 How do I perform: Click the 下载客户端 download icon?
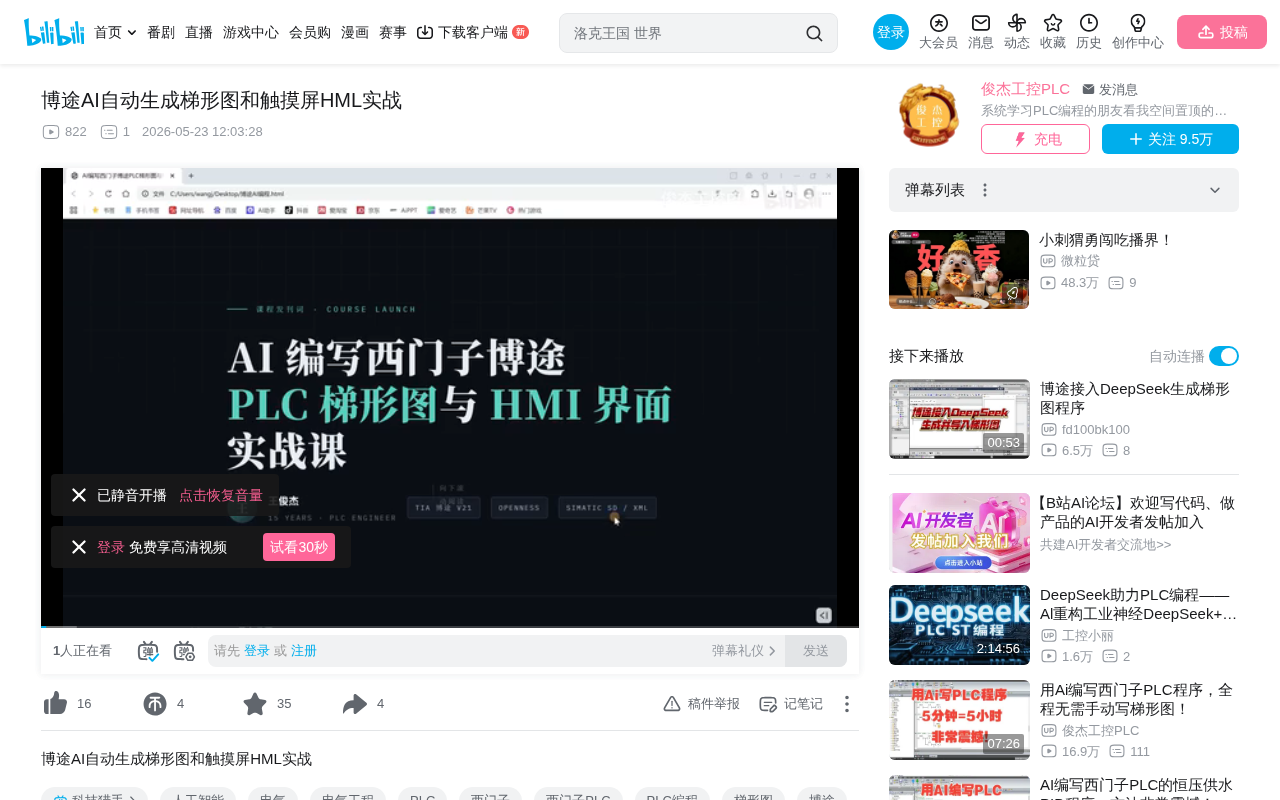425,32
